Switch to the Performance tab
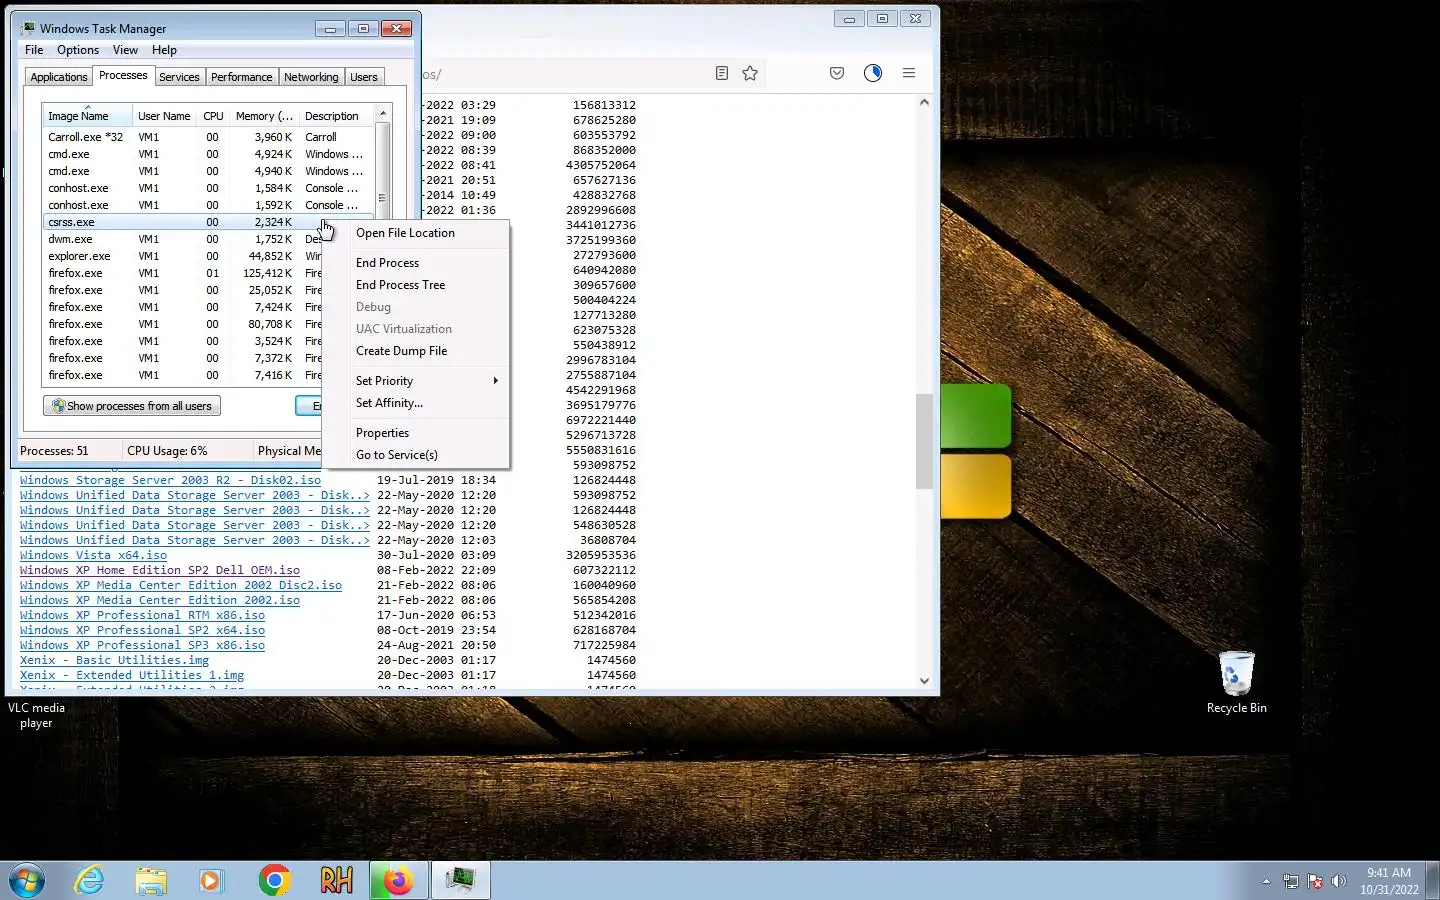This screenshot has width=1440, height=900. point(241,77)
